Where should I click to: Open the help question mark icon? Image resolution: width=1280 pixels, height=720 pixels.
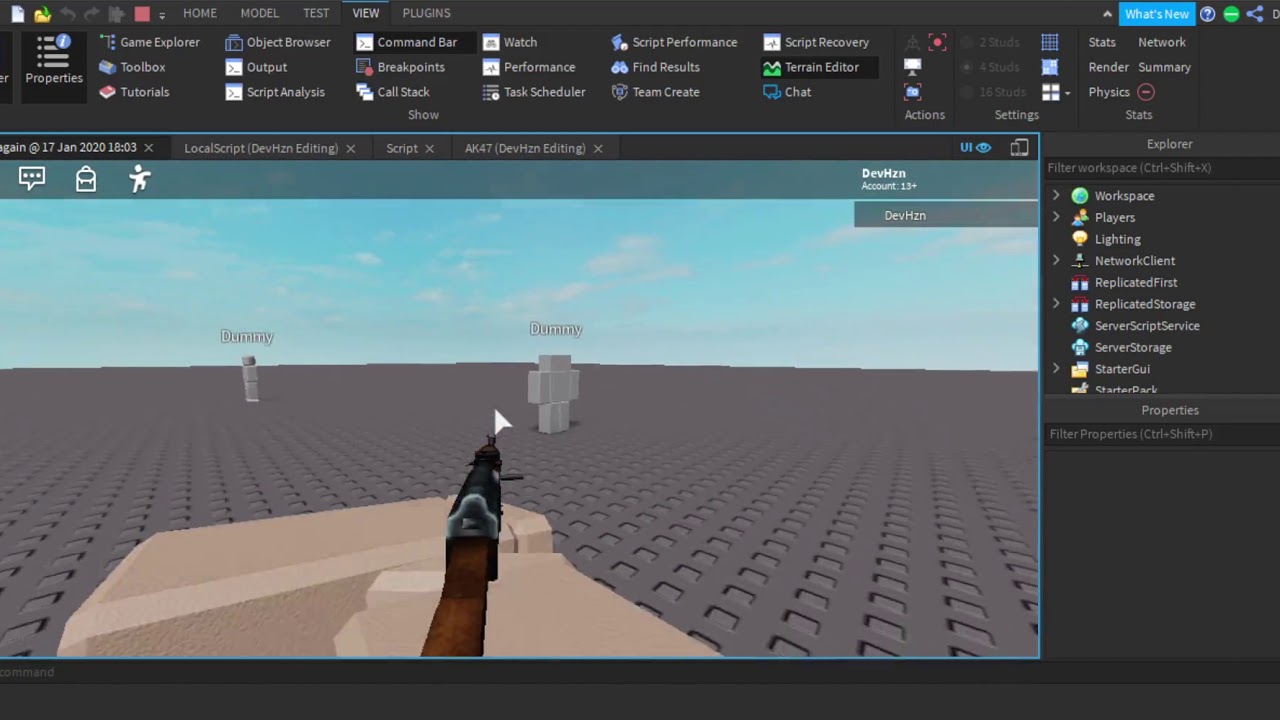[1208, 14]
